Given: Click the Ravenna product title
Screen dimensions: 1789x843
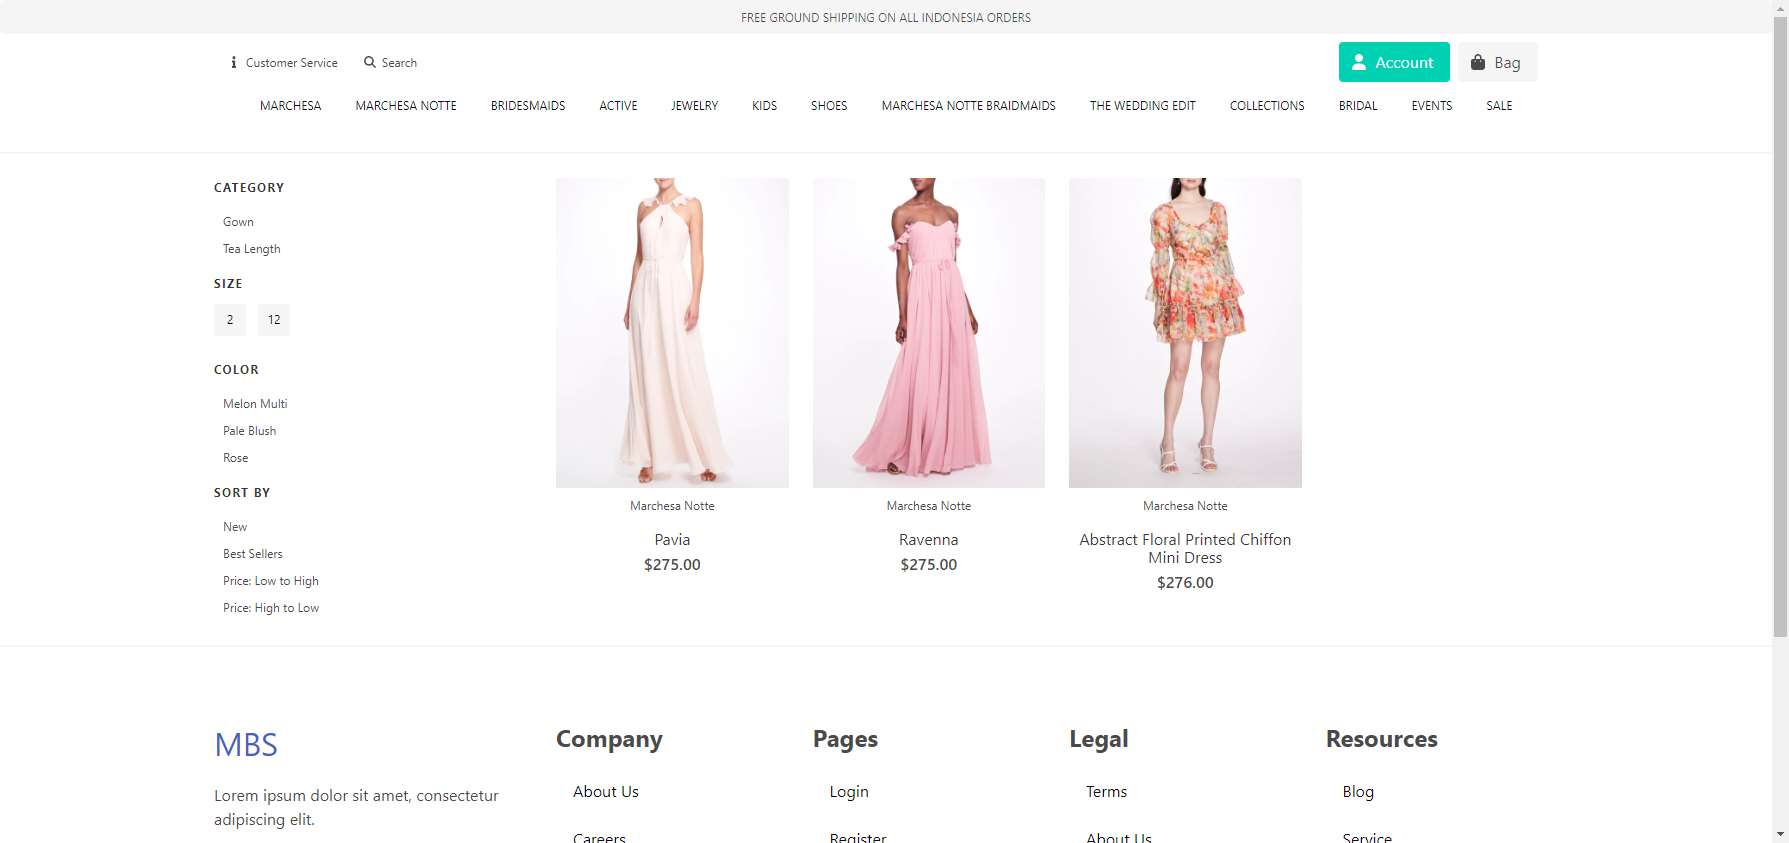Looking at the screenshot, I should click(x=929, y=540).
